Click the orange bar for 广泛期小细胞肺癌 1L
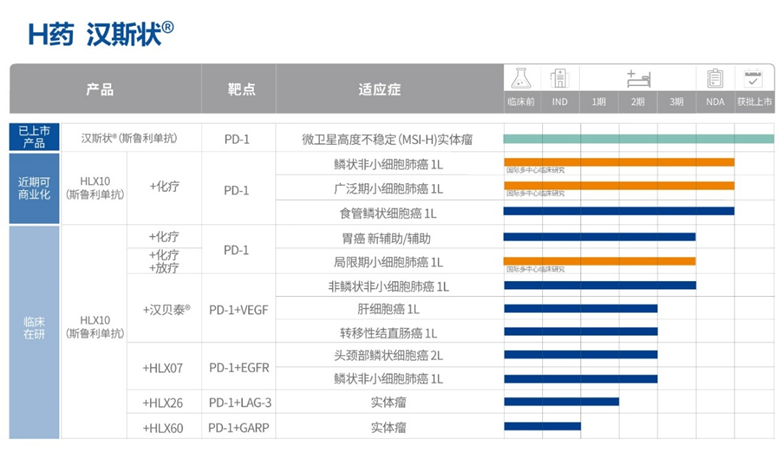 click(x=619, y=186)
